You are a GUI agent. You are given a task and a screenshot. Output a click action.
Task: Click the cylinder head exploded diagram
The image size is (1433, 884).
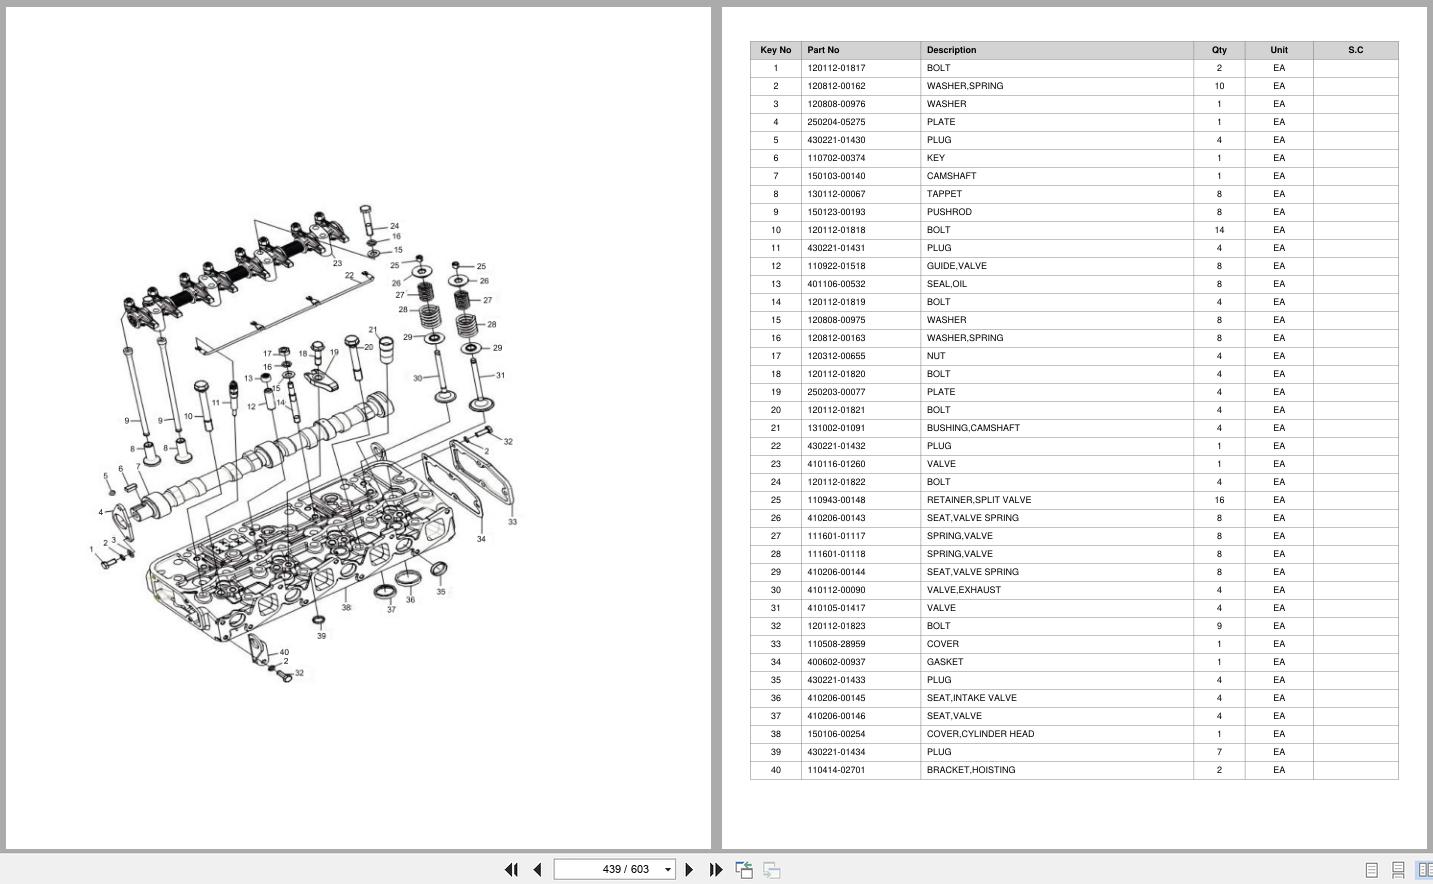[x=305, y=443]
